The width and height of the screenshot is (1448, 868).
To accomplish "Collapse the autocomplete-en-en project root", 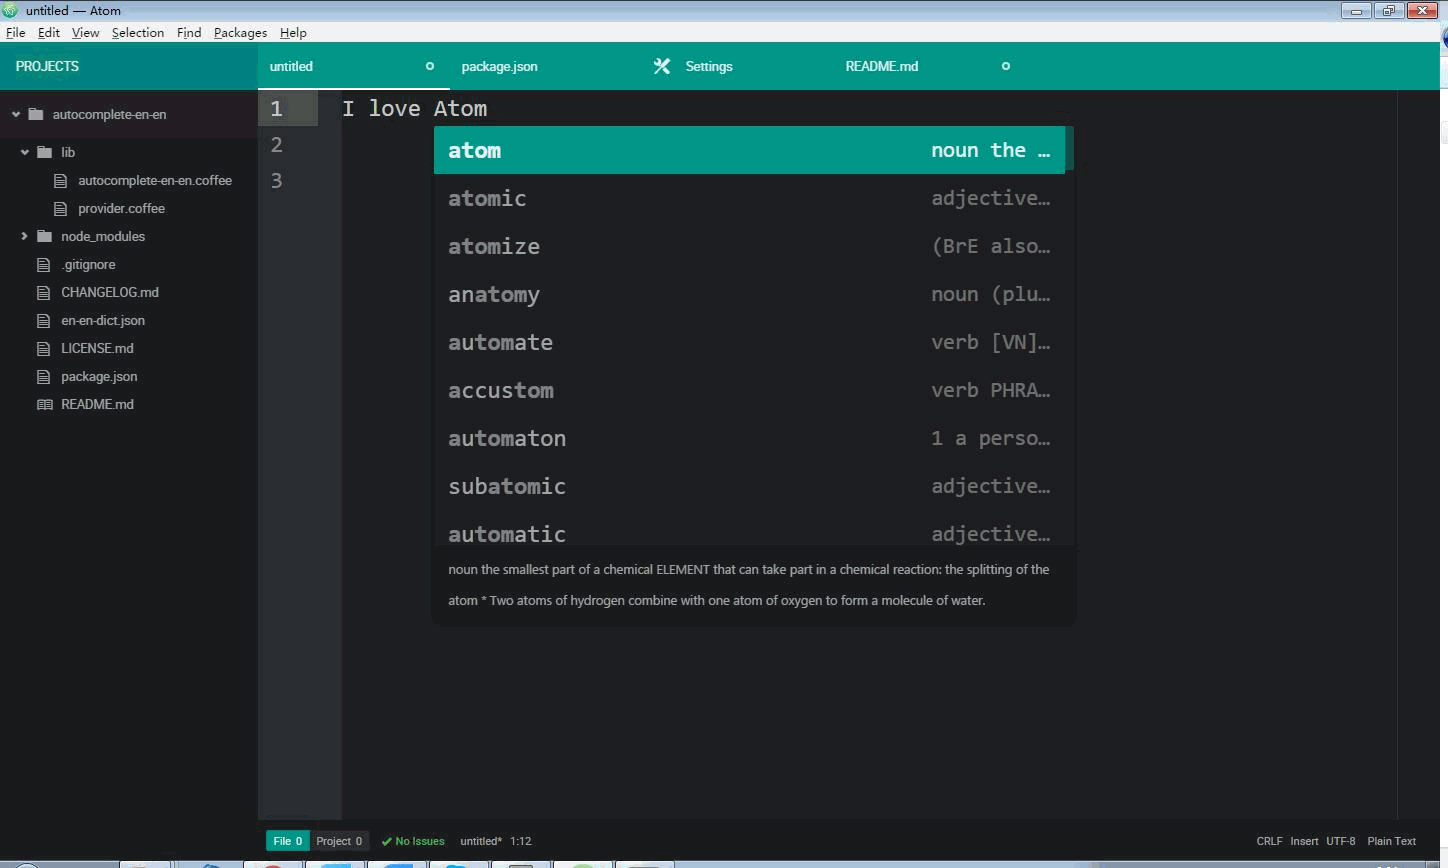I will (16, 114).
